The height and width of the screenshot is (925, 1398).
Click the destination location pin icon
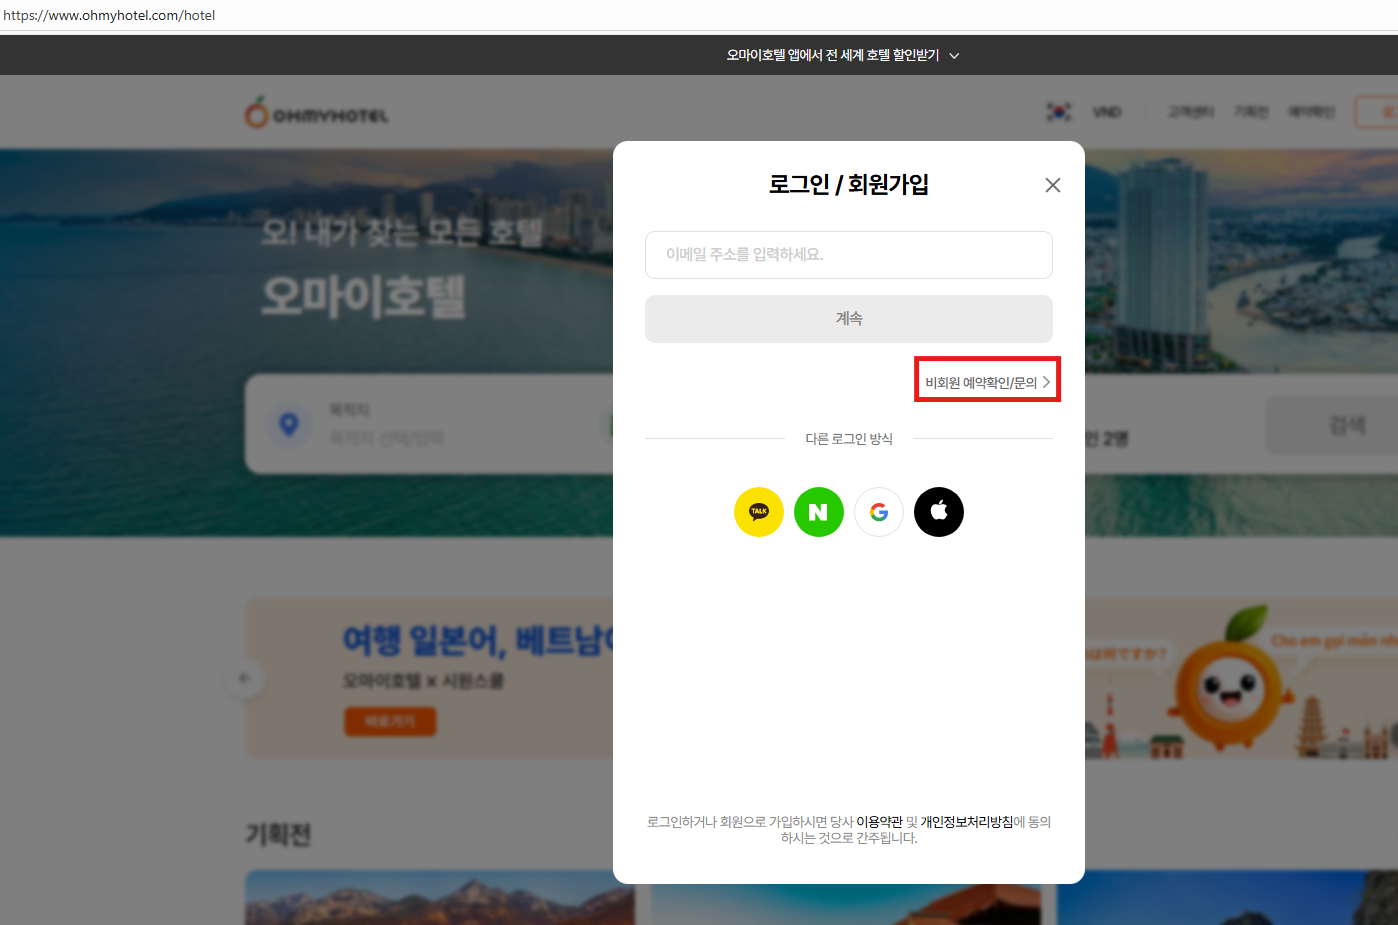pos(289,425)
